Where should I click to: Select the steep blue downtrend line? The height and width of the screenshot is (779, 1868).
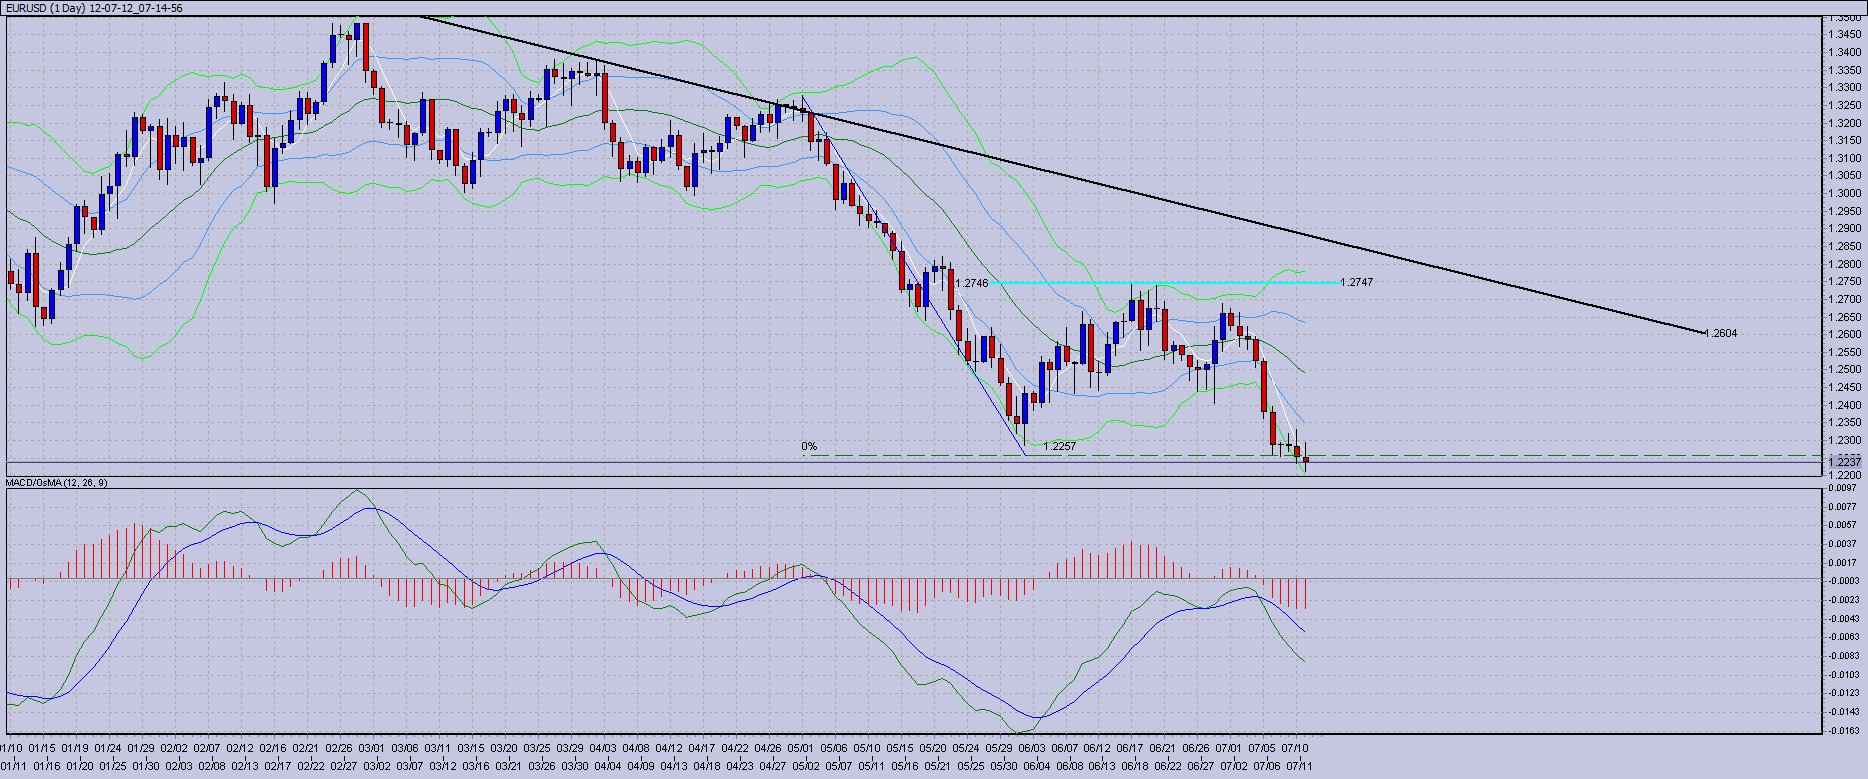(x=920, y=290)
